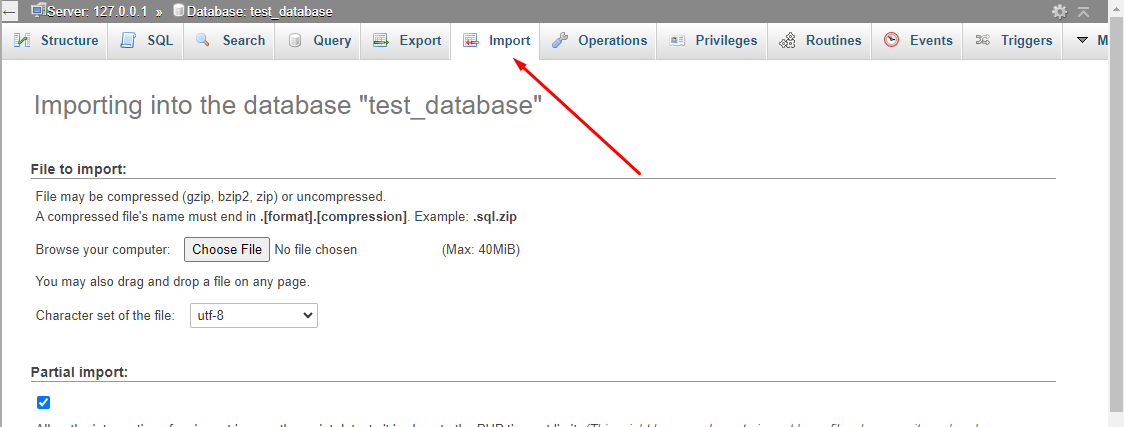The width and height of the screenshot is (1124, 427).
Task: Click the Privileges tab icon
Action: pyautogui.click(x=677, y=41)
